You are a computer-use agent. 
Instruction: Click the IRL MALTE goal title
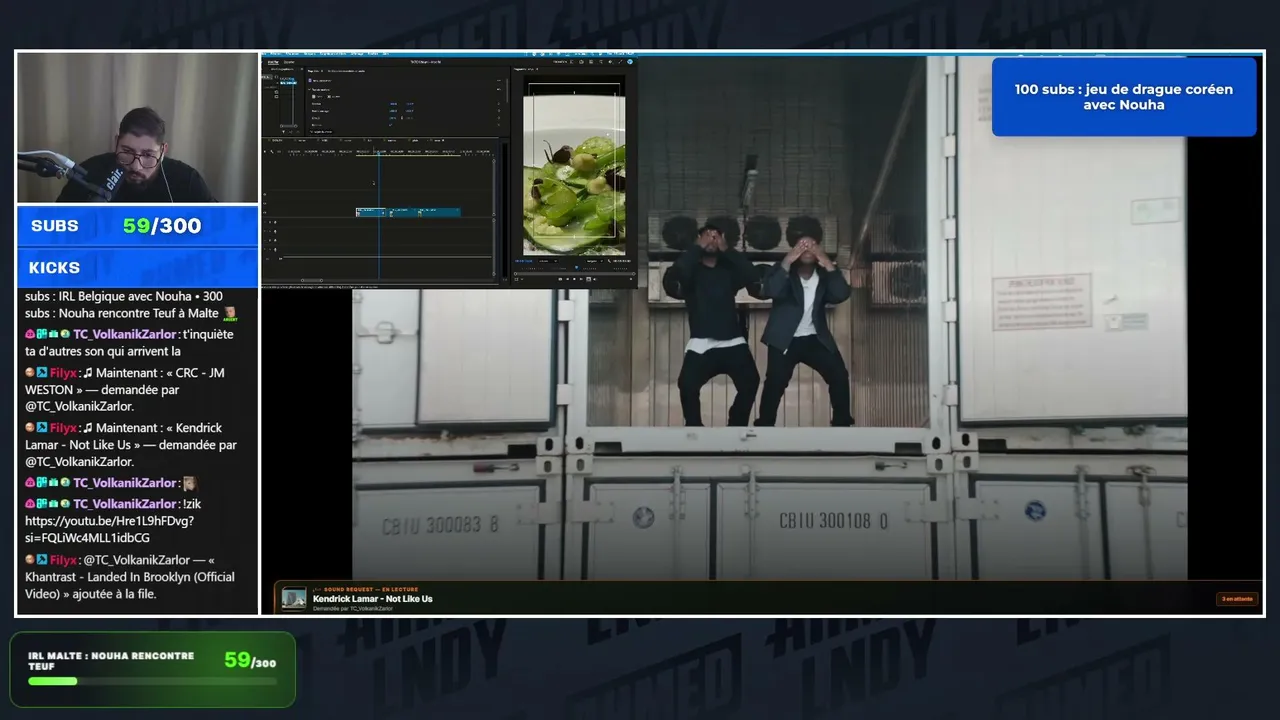coord(111,661)
